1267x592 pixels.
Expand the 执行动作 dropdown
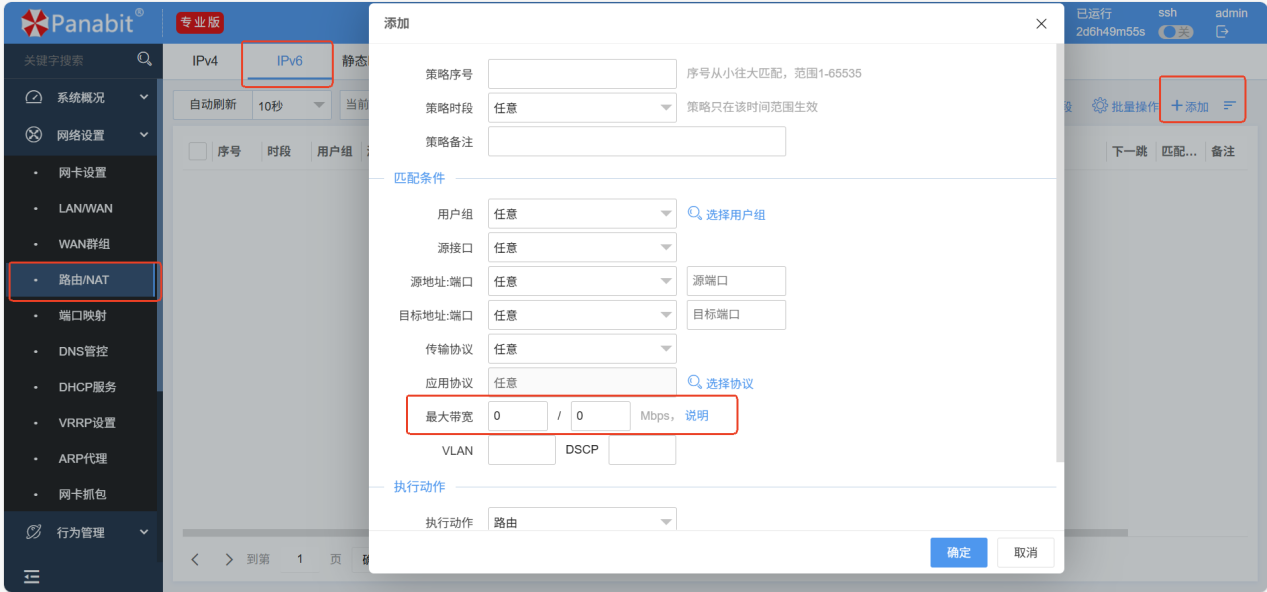[581, 522]
